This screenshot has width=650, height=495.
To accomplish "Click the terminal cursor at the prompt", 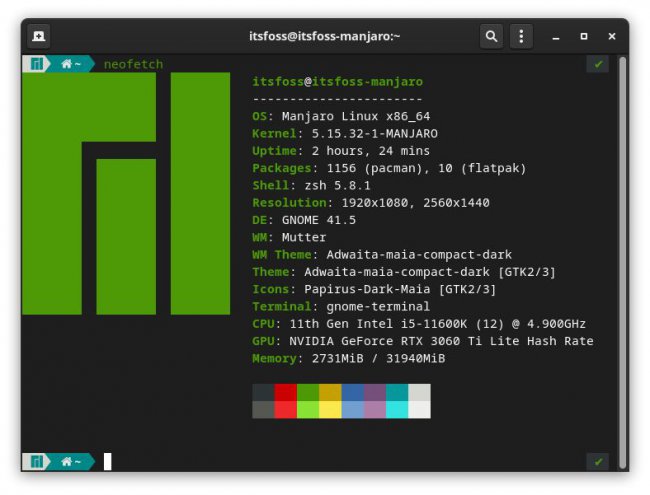I will click(107, 461).
